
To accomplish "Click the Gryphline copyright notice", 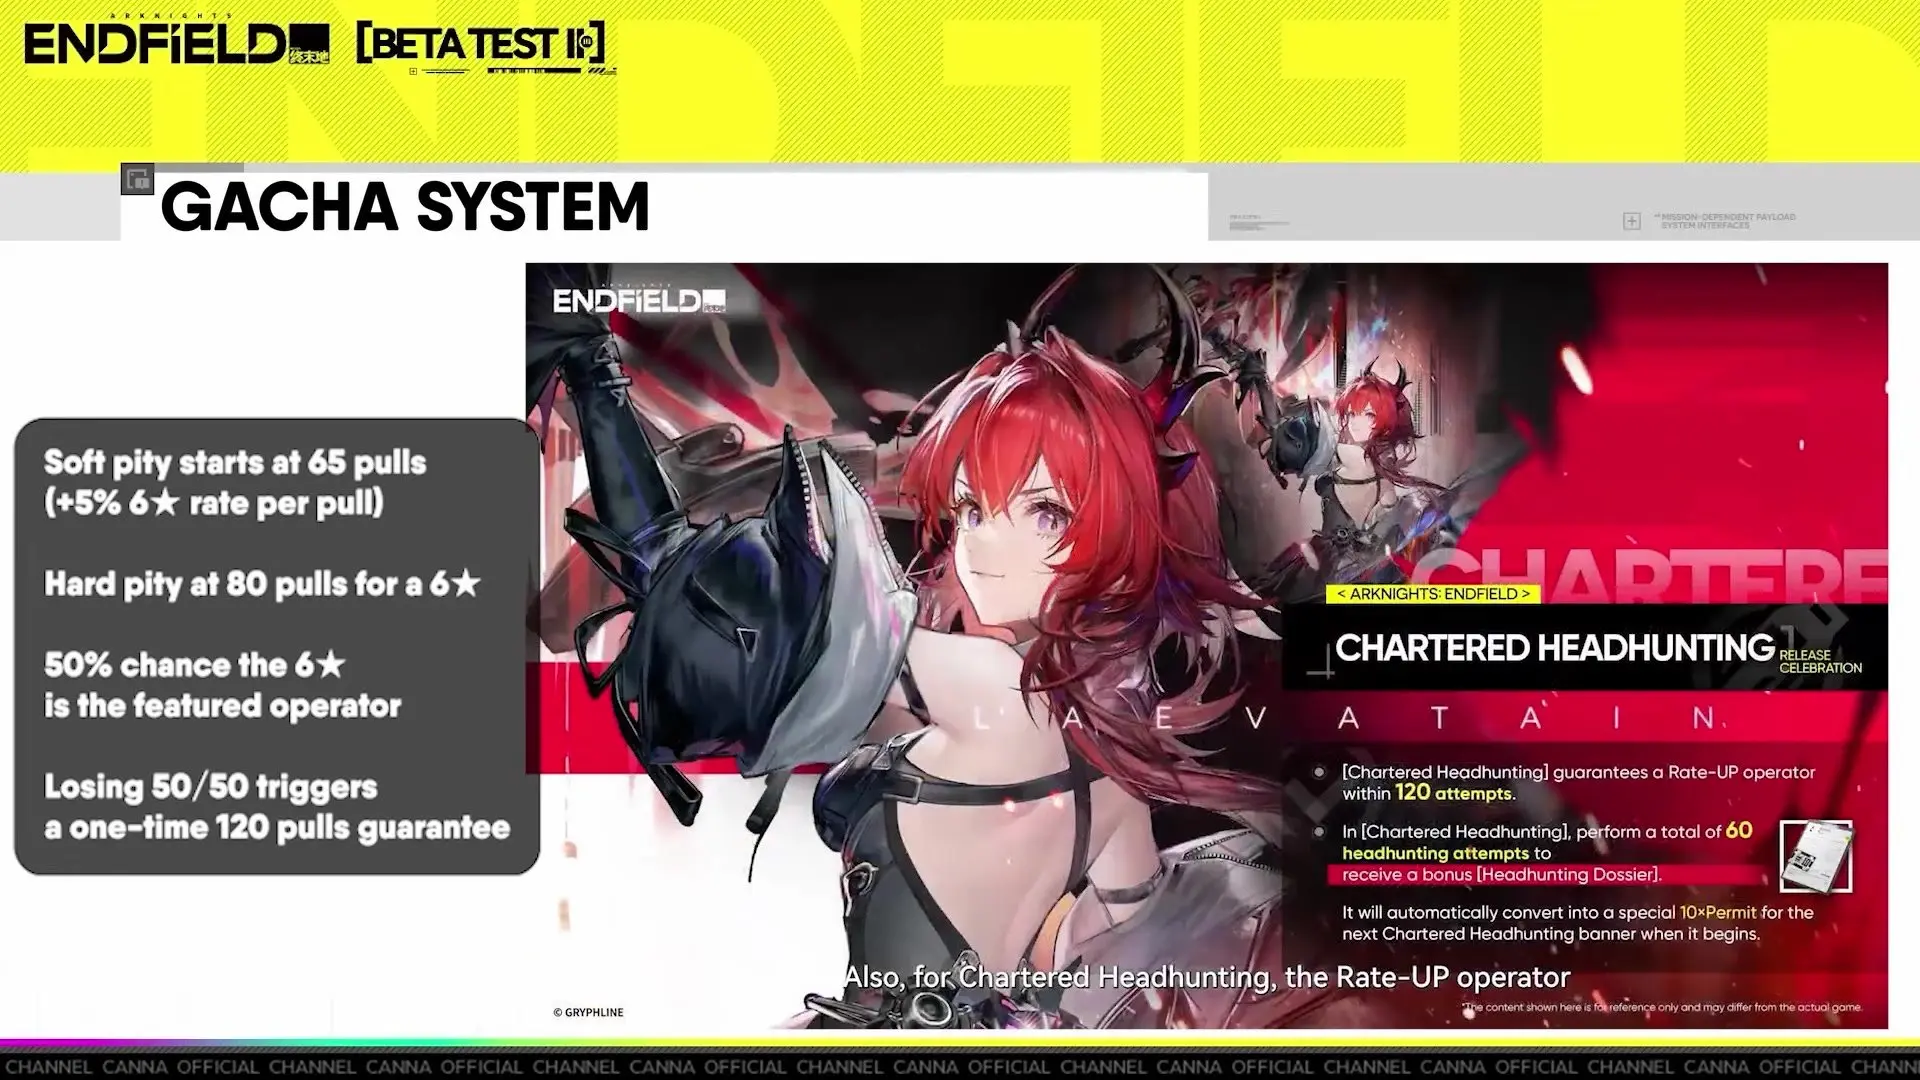I will point(588,1012).
